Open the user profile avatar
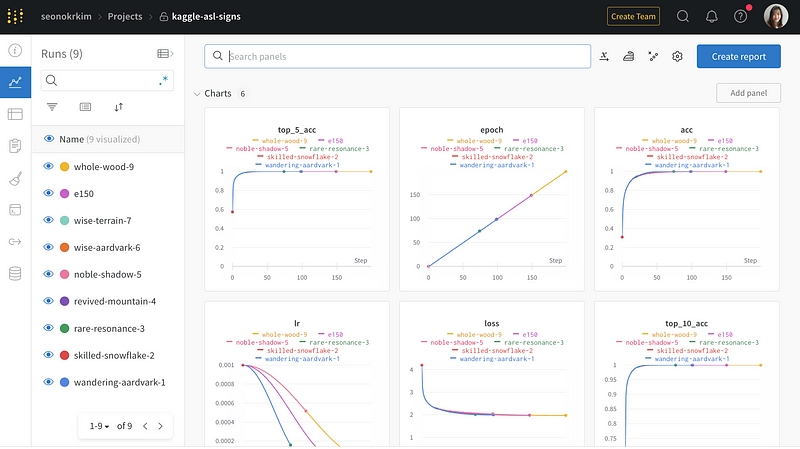The height and width of the screenshot is (449, 800). click(776, 16)
